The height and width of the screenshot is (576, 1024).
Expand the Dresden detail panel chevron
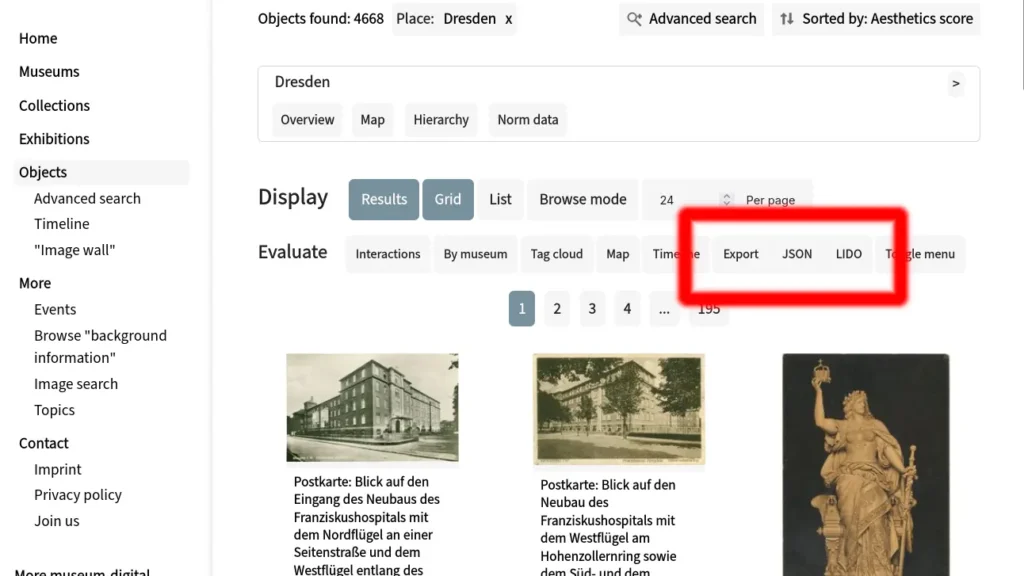[955, 84]
